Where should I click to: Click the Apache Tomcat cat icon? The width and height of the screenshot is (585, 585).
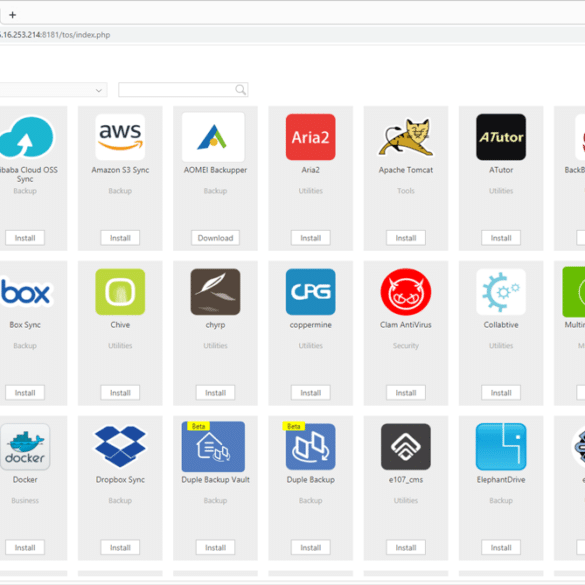[x=406, y=137]
